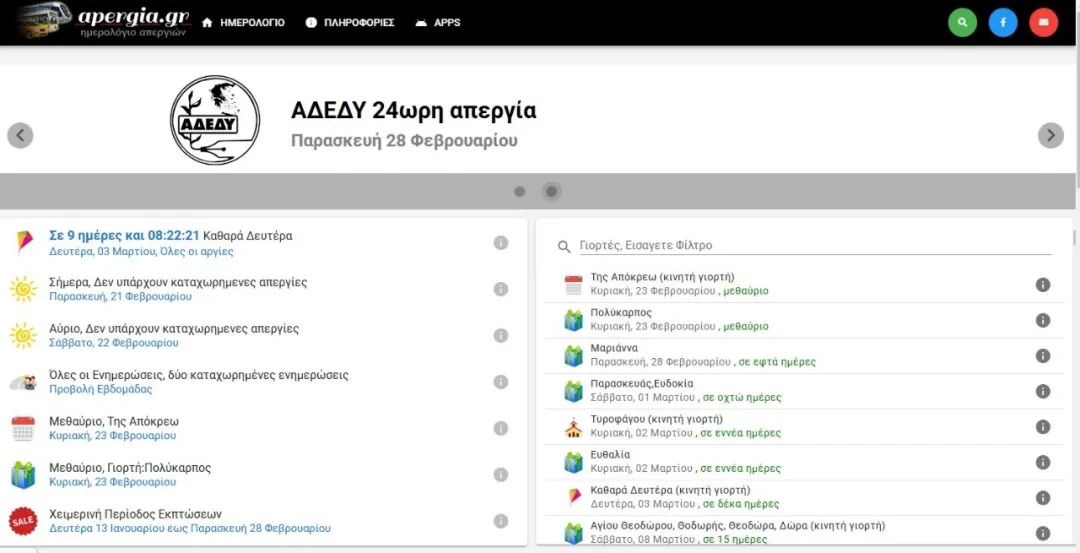Click info icon for Αύριο strikes row
Screen dimensions: 1080x553
pos(501,335)
